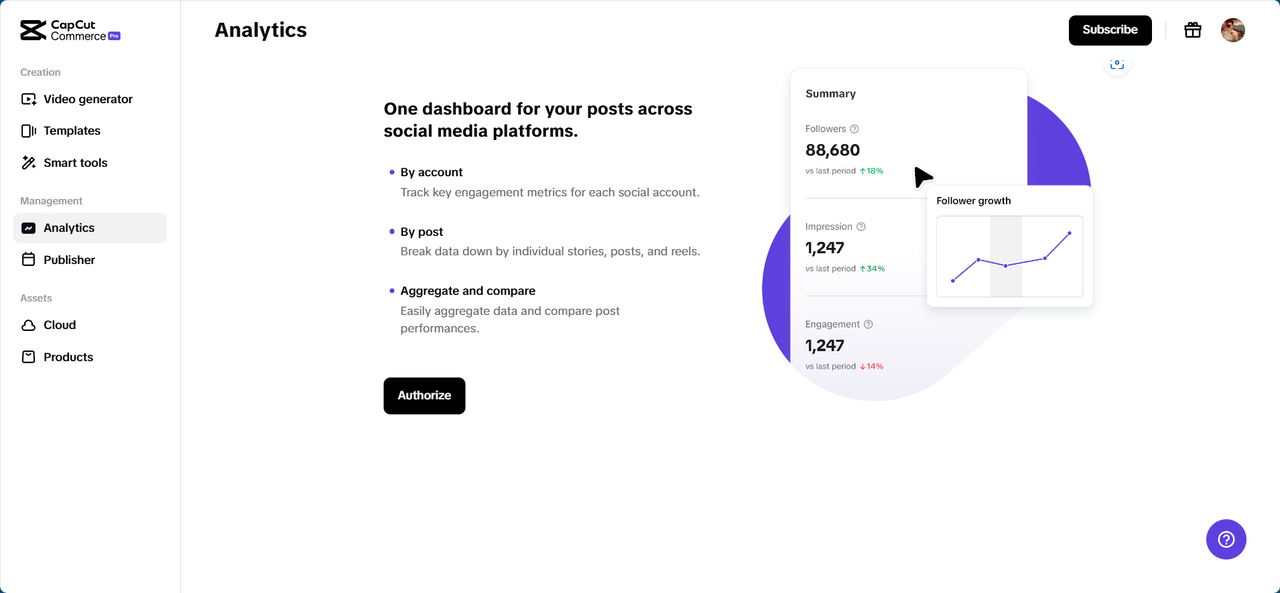Open the purple help question button

[x=1226, y=539]
